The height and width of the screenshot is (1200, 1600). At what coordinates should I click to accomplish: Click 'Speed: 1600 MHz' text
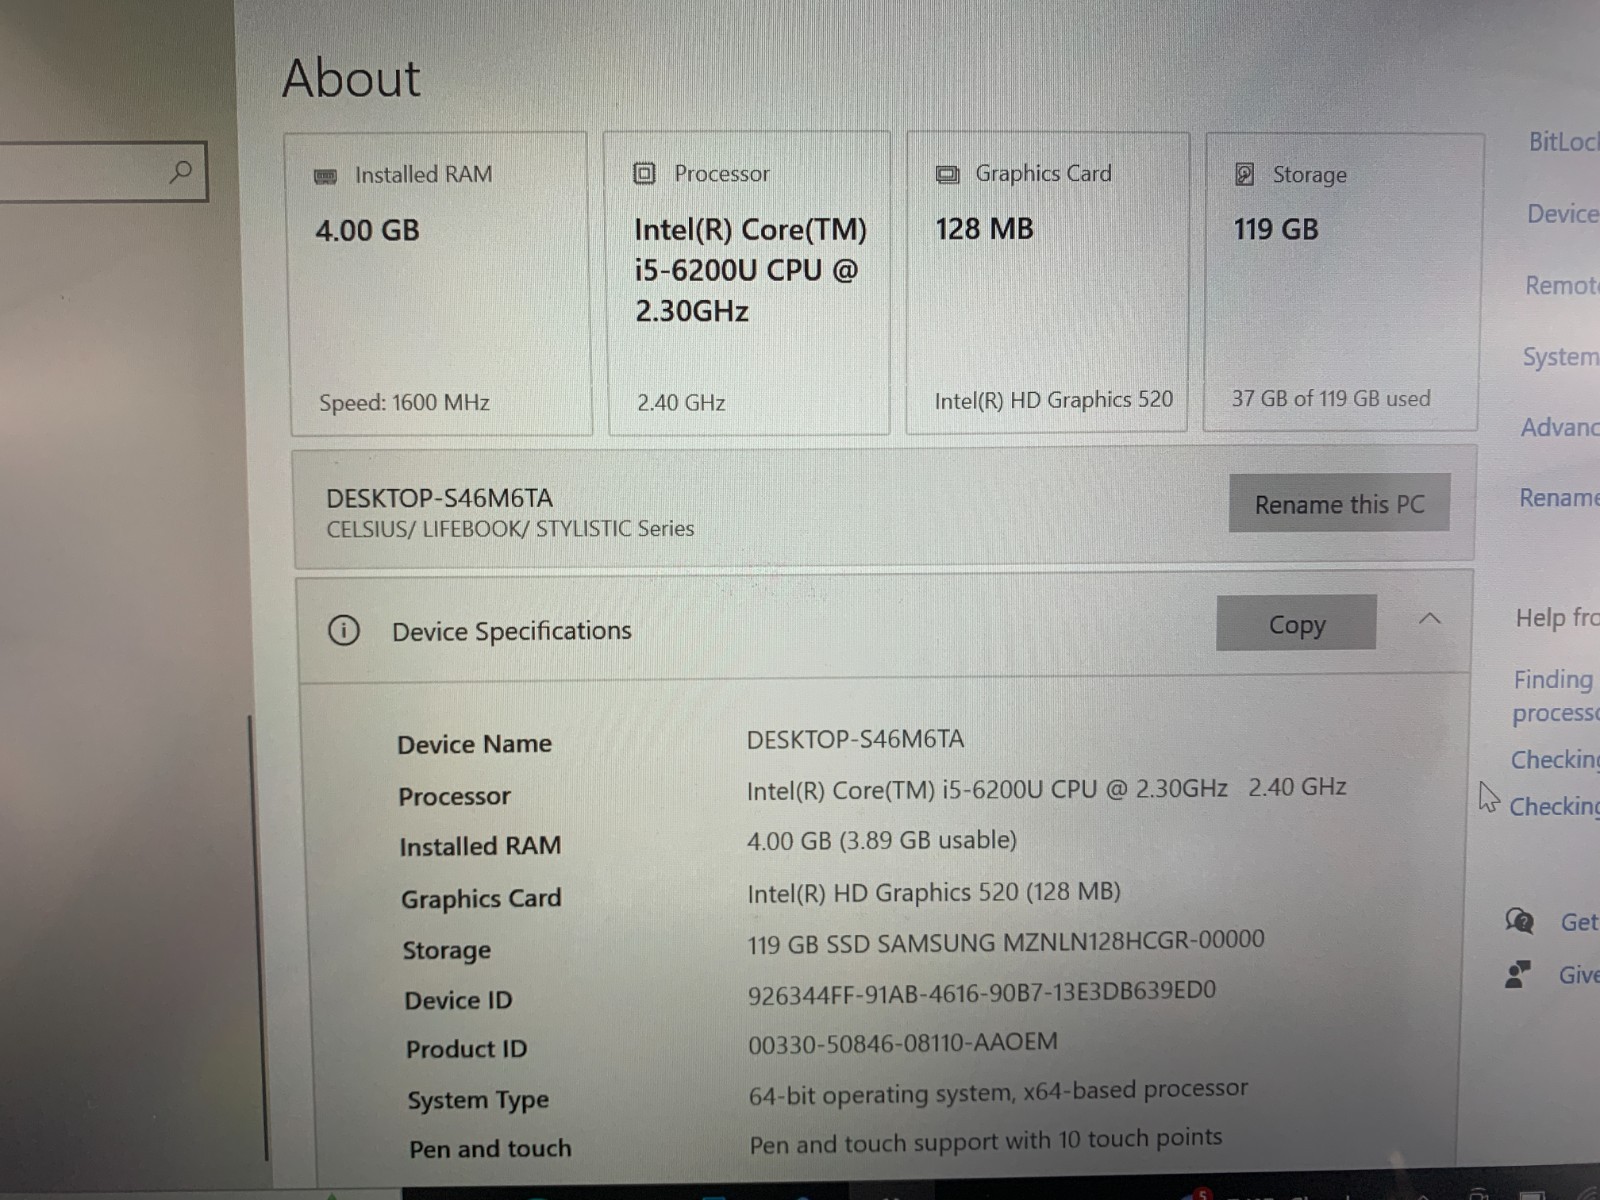(x=404, y=403)
